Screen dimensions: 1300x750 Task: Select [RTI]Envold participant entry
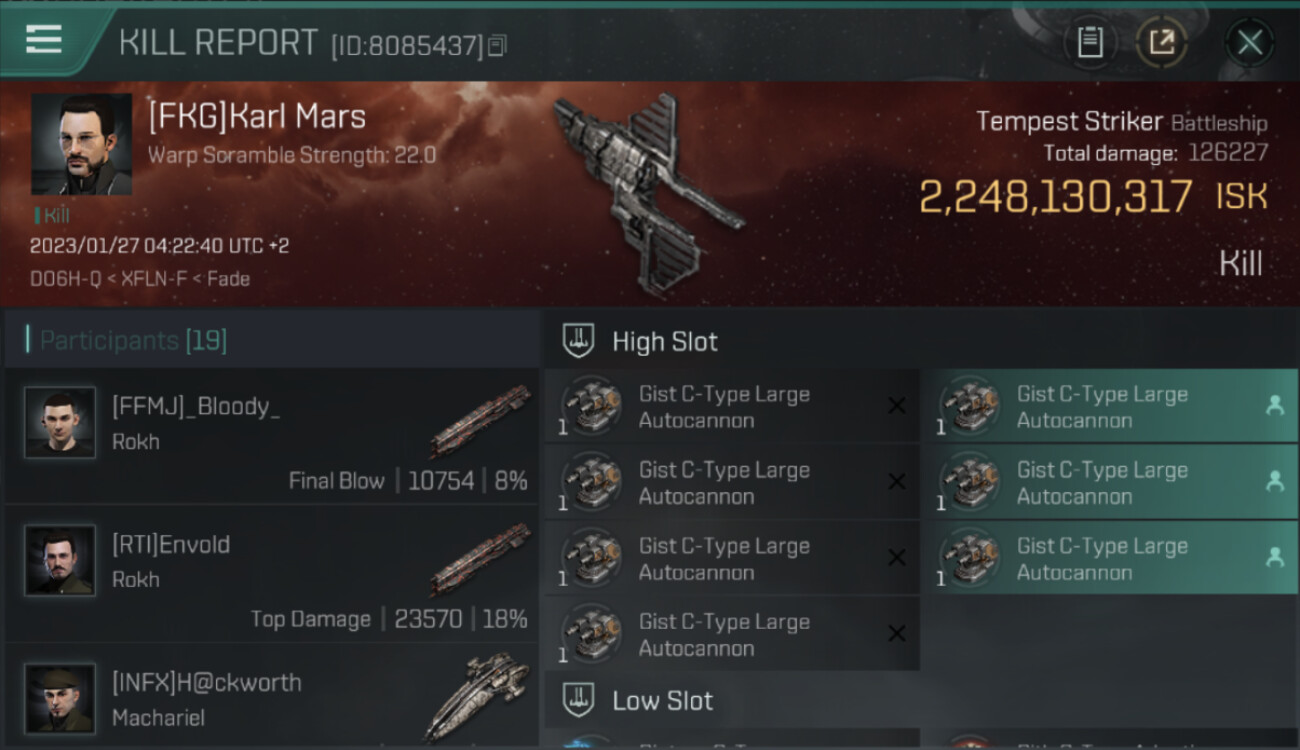tap(272, 574)
